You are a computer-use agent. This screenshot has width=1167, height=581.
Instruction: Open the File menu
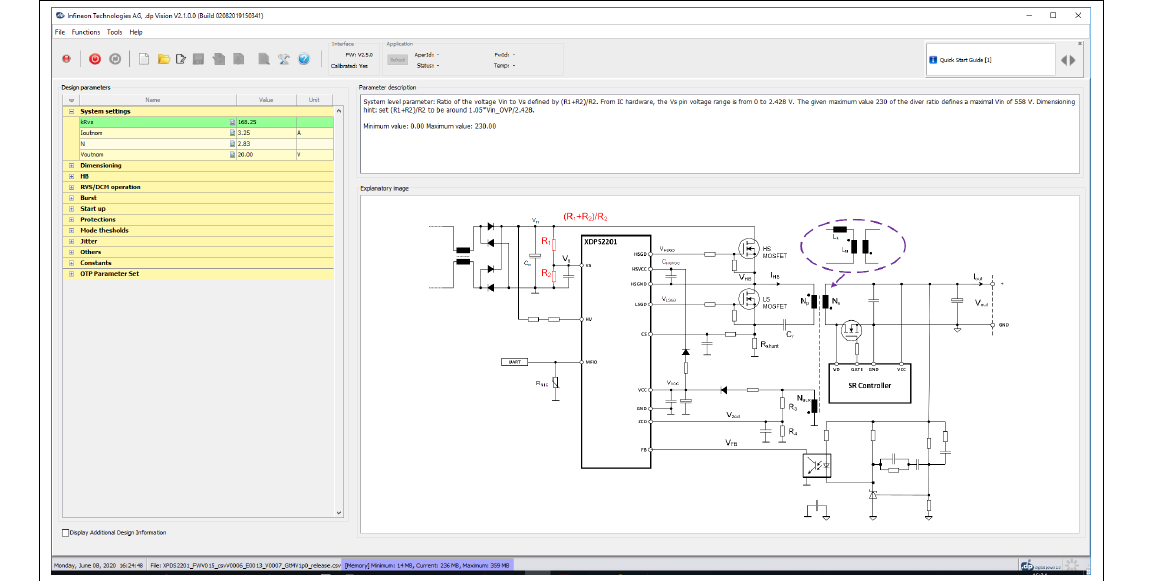(60, 32)
